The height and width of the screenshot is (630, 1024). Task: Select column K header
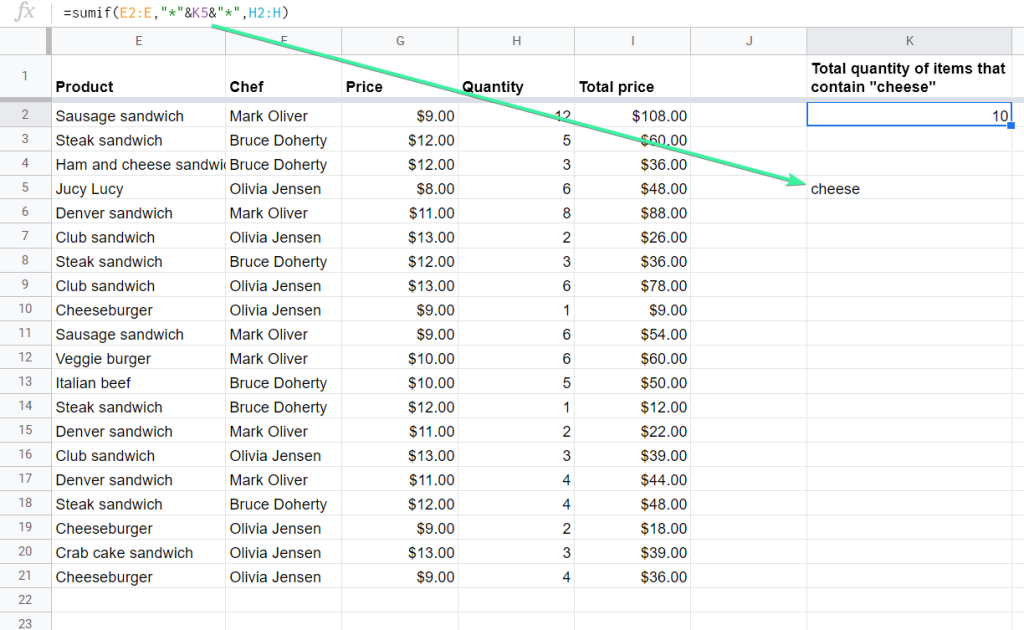[909, 41]
